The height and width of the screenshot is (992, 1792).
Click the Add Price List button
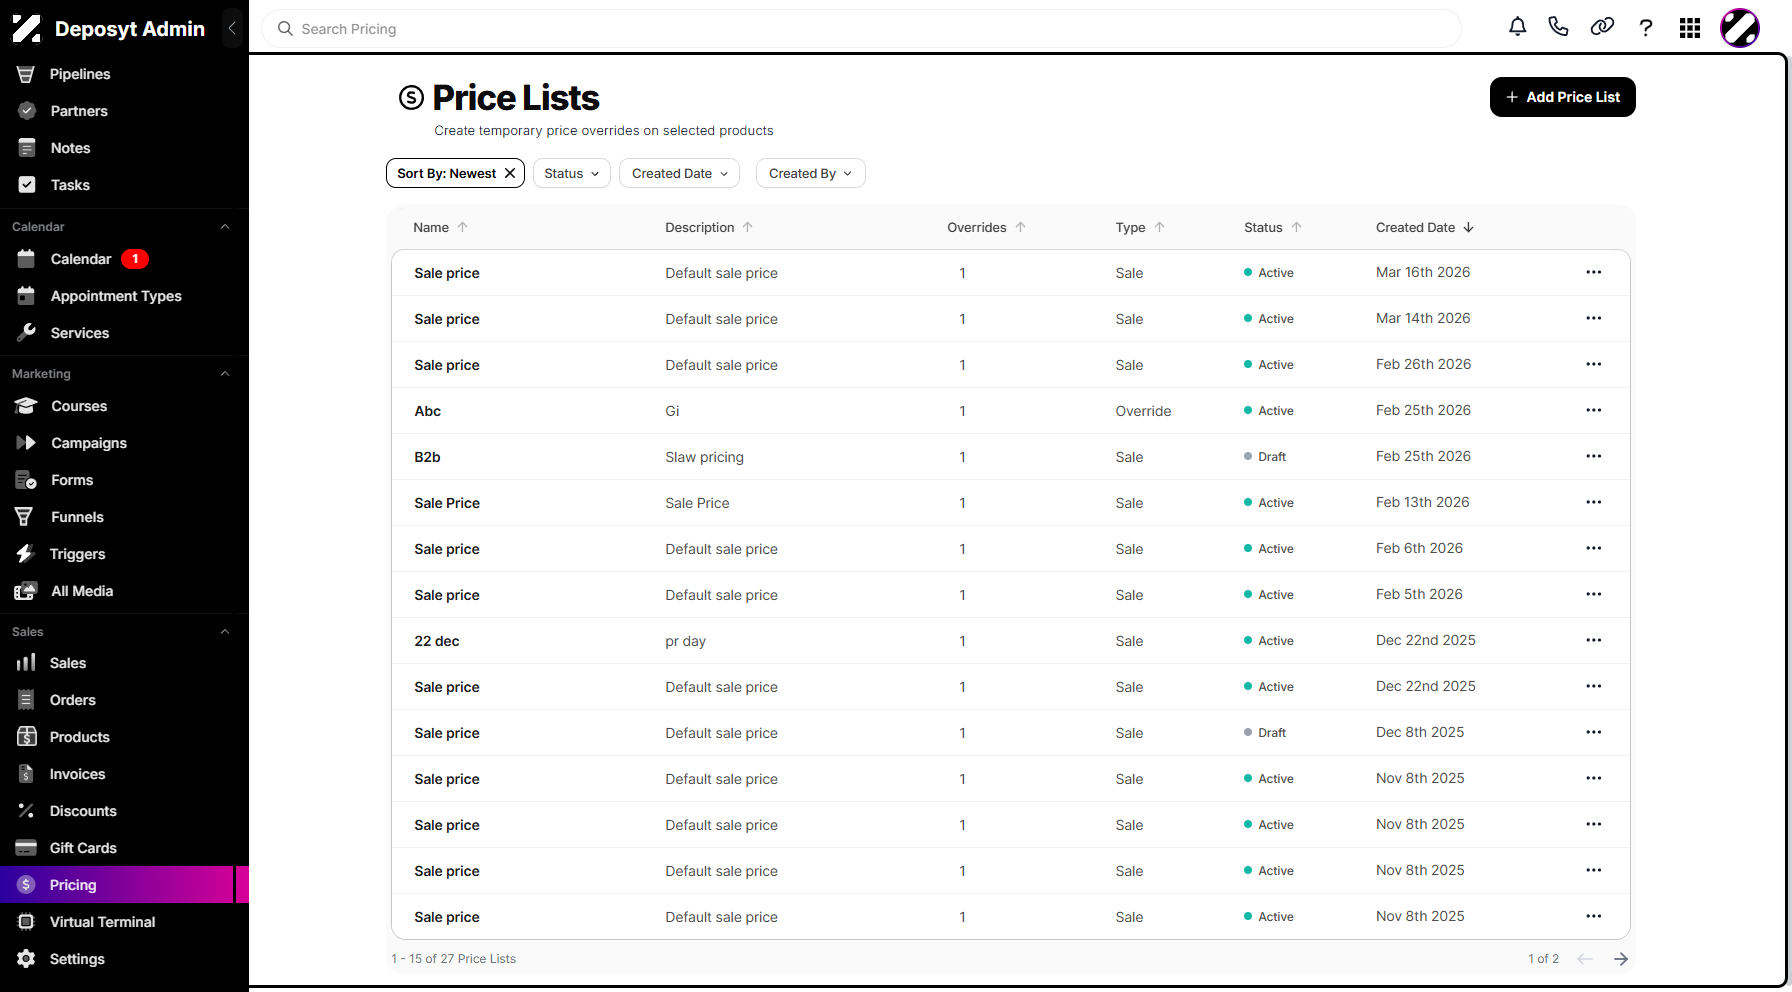point(1563,97)
